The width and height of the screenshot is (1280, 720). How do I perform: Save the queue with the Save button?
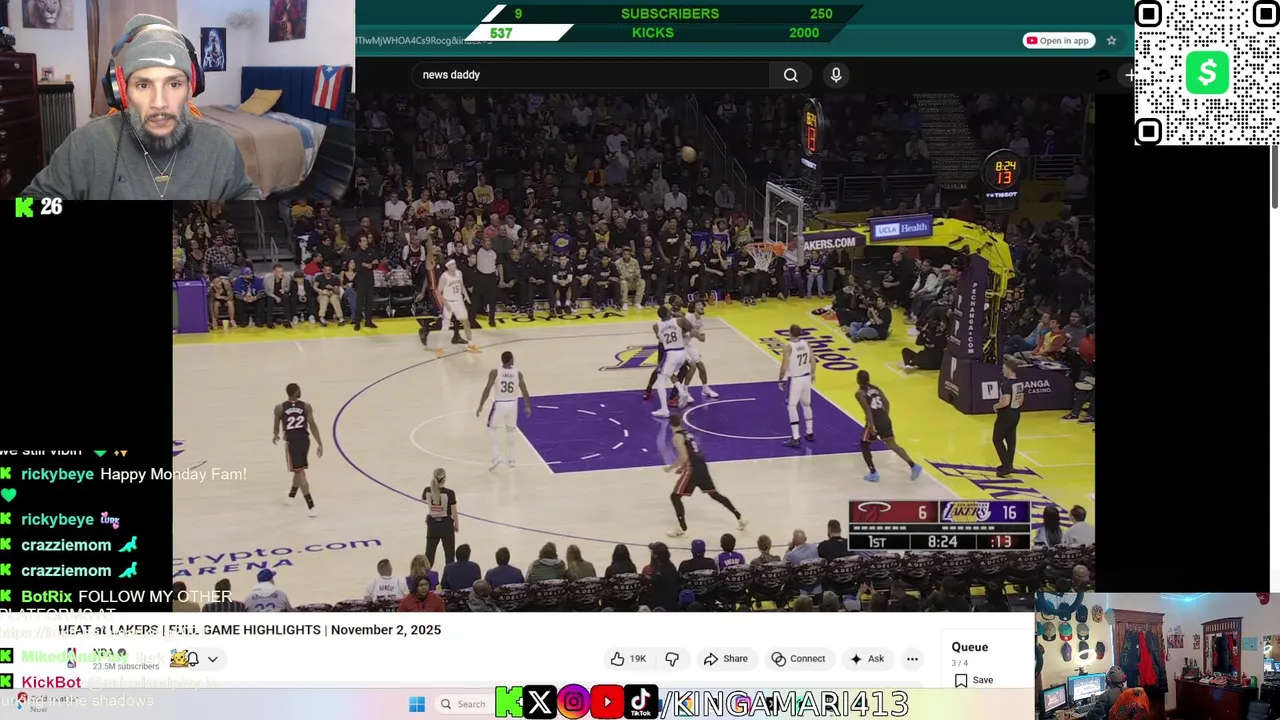click(974, 680)
